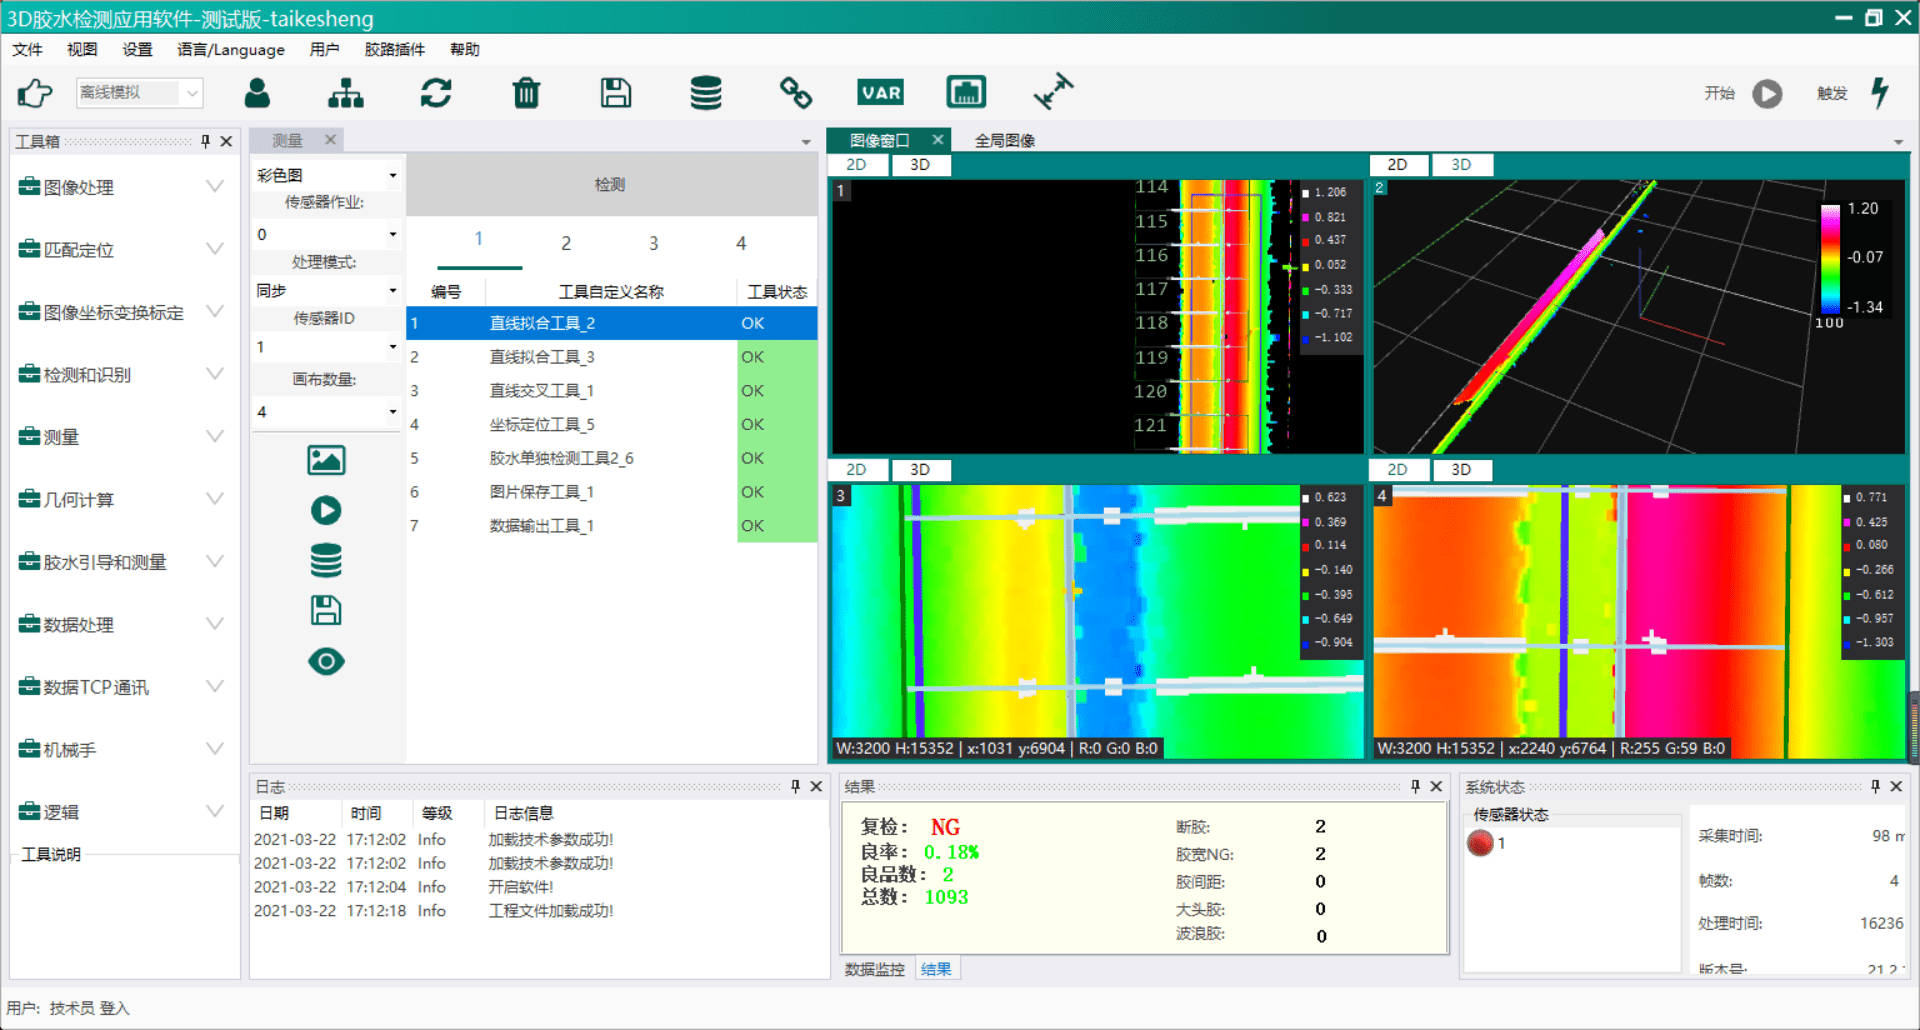The image size is (1920, 1030).
Task: Switch image window 2 to 2D view
Action: (x=1397, y=165)
